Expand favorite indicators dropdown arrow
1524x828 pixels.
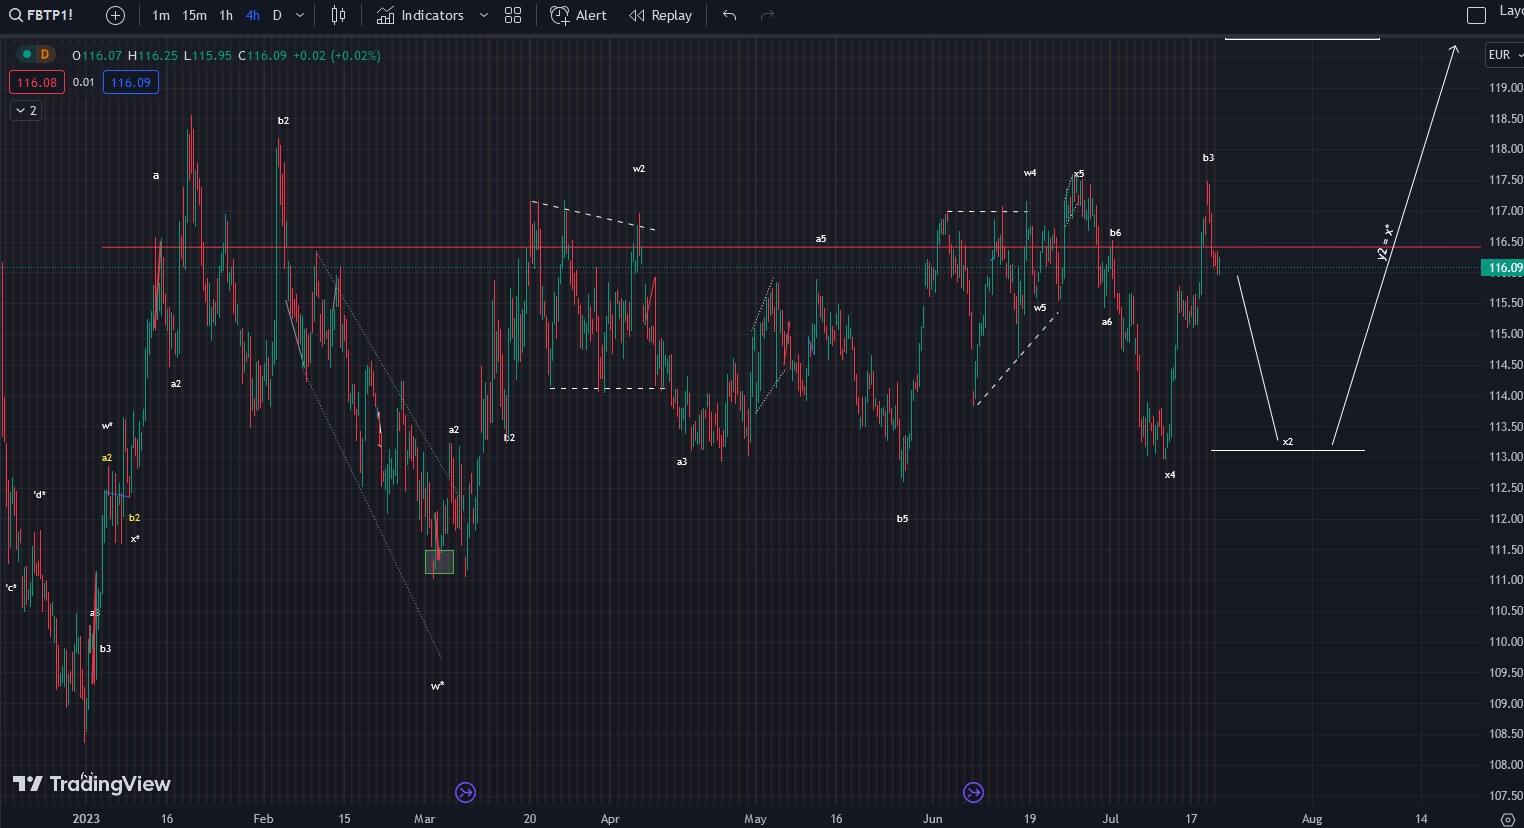click(x=484, y=15)
